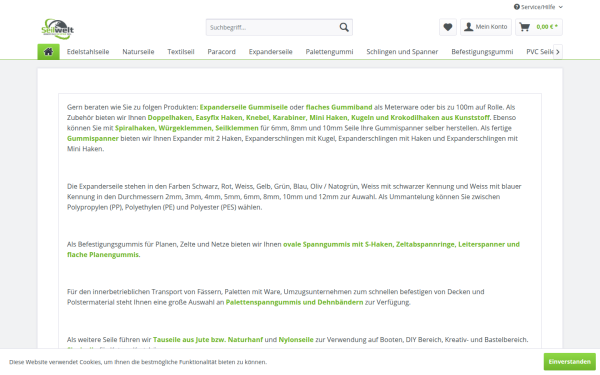Open the Schlingen und Spanner menu
Viewport: 600px width, 375px height.
[x=402, y=52]
